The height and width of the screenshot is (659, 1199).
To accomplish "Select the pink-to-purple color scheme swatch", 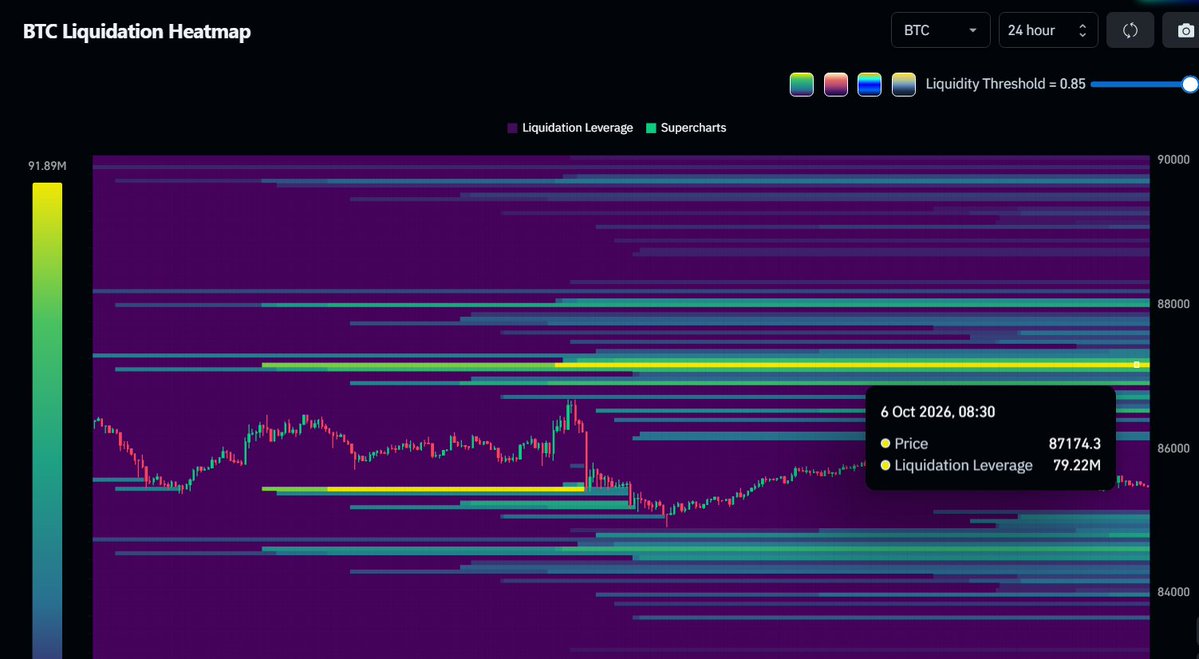I will coord(835,84).
